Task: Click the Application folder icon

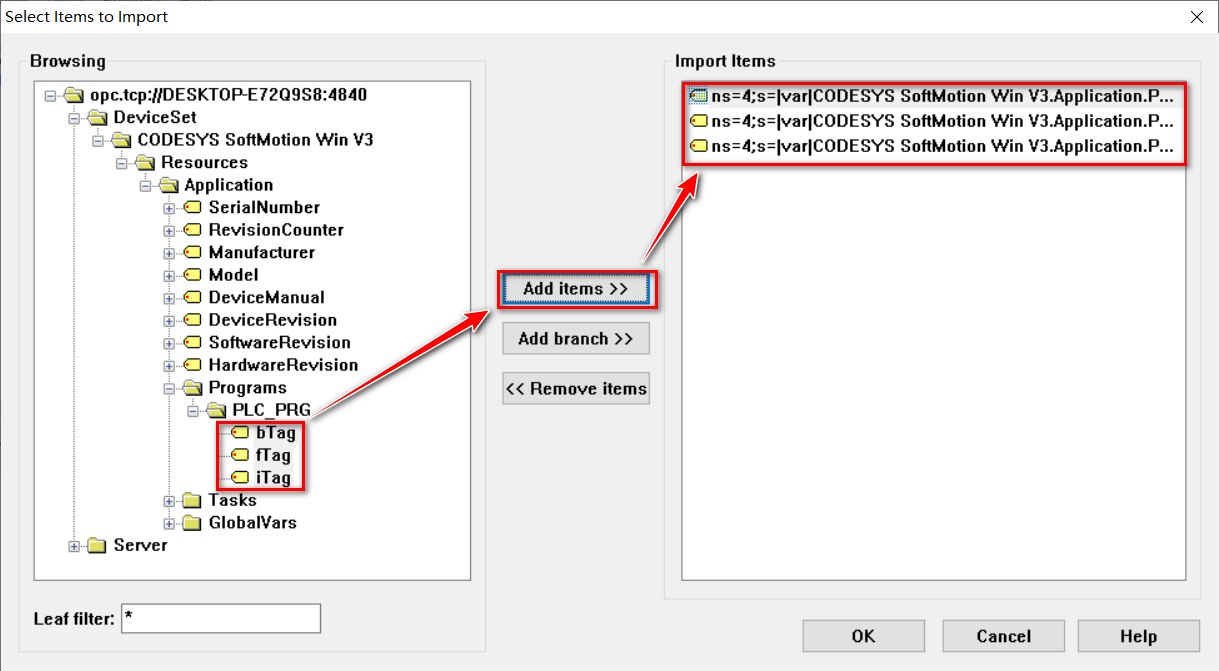Action: point(169,185)
